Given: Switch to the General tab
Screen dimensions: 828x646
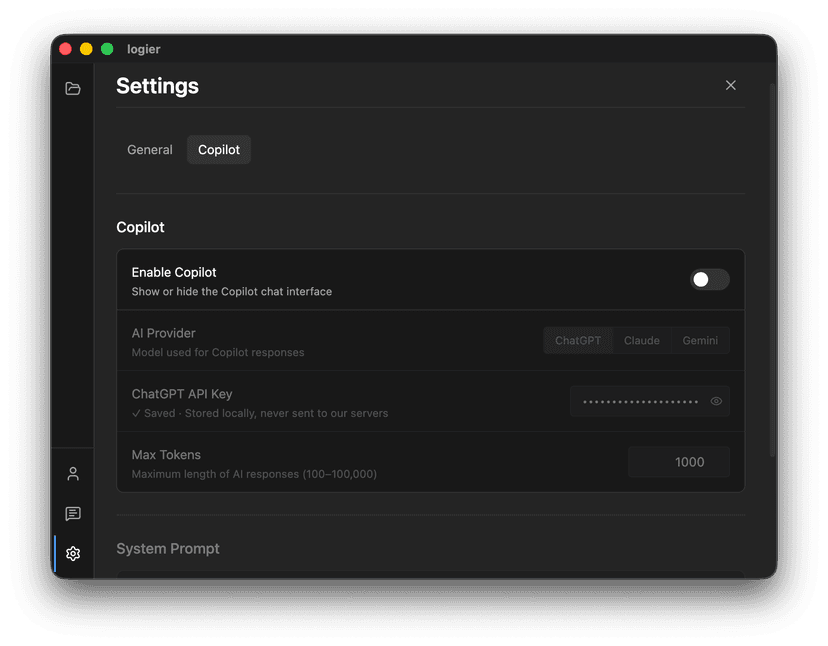Looking at the screenshot, I should click(149, 149).
